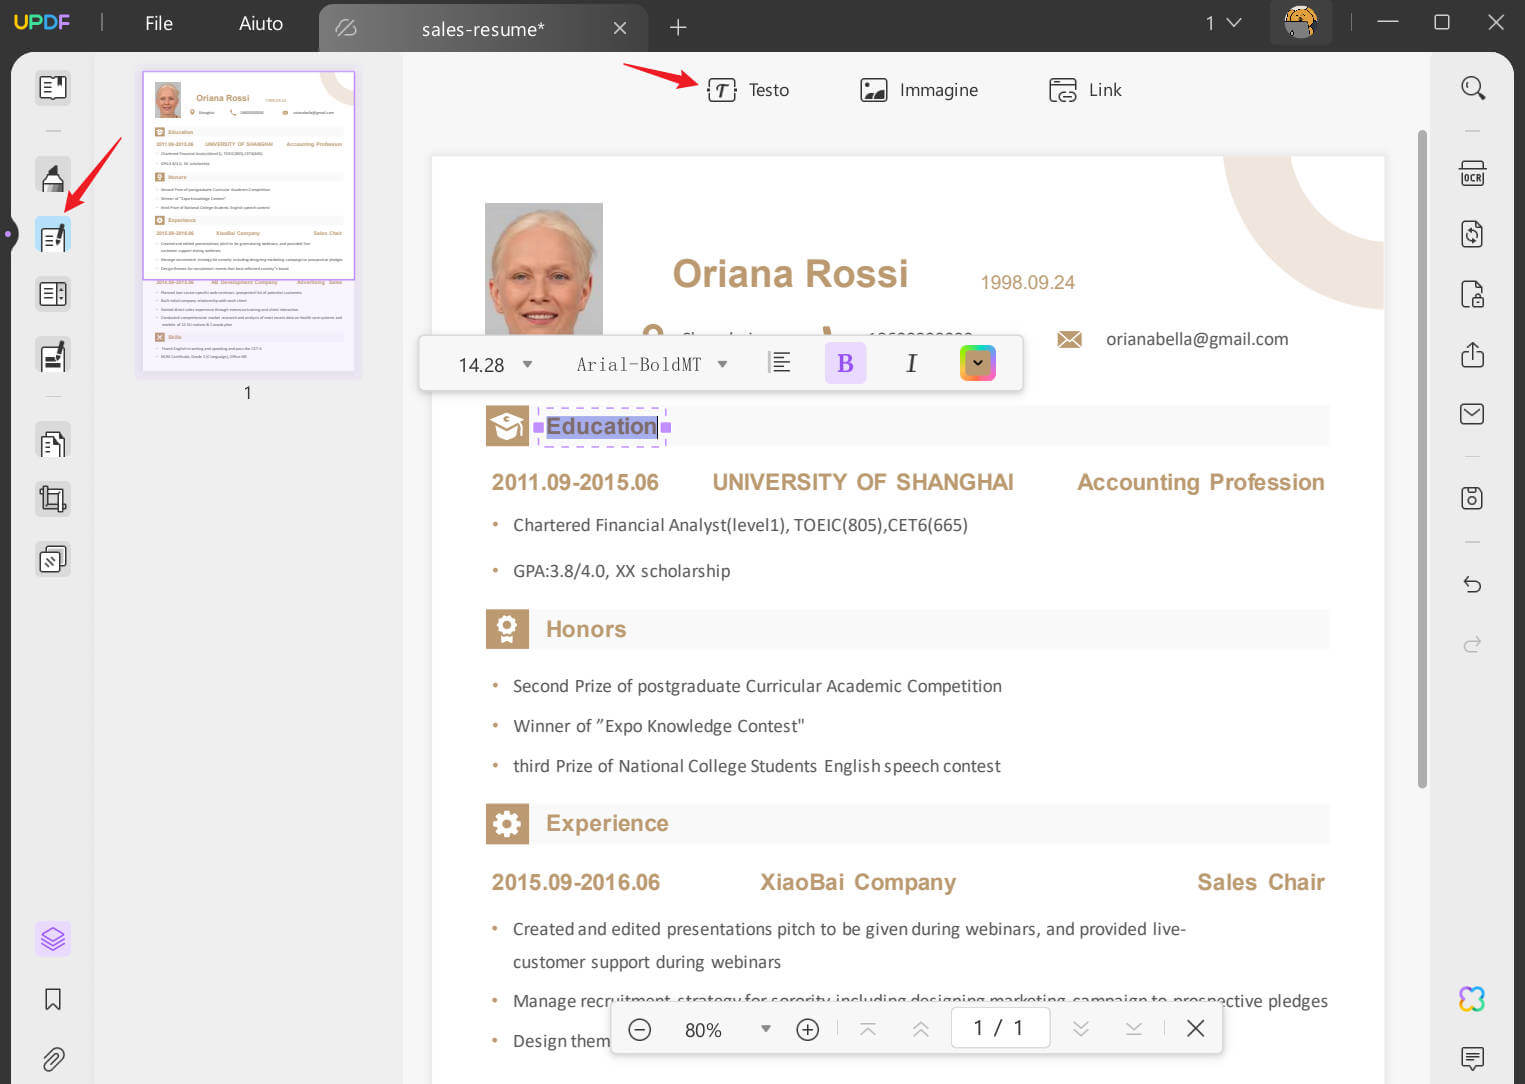Image resolution: width=1525 pixels, height=1084 pixels.
Task: Save the document with disk icon
Action: [1472, 498]
